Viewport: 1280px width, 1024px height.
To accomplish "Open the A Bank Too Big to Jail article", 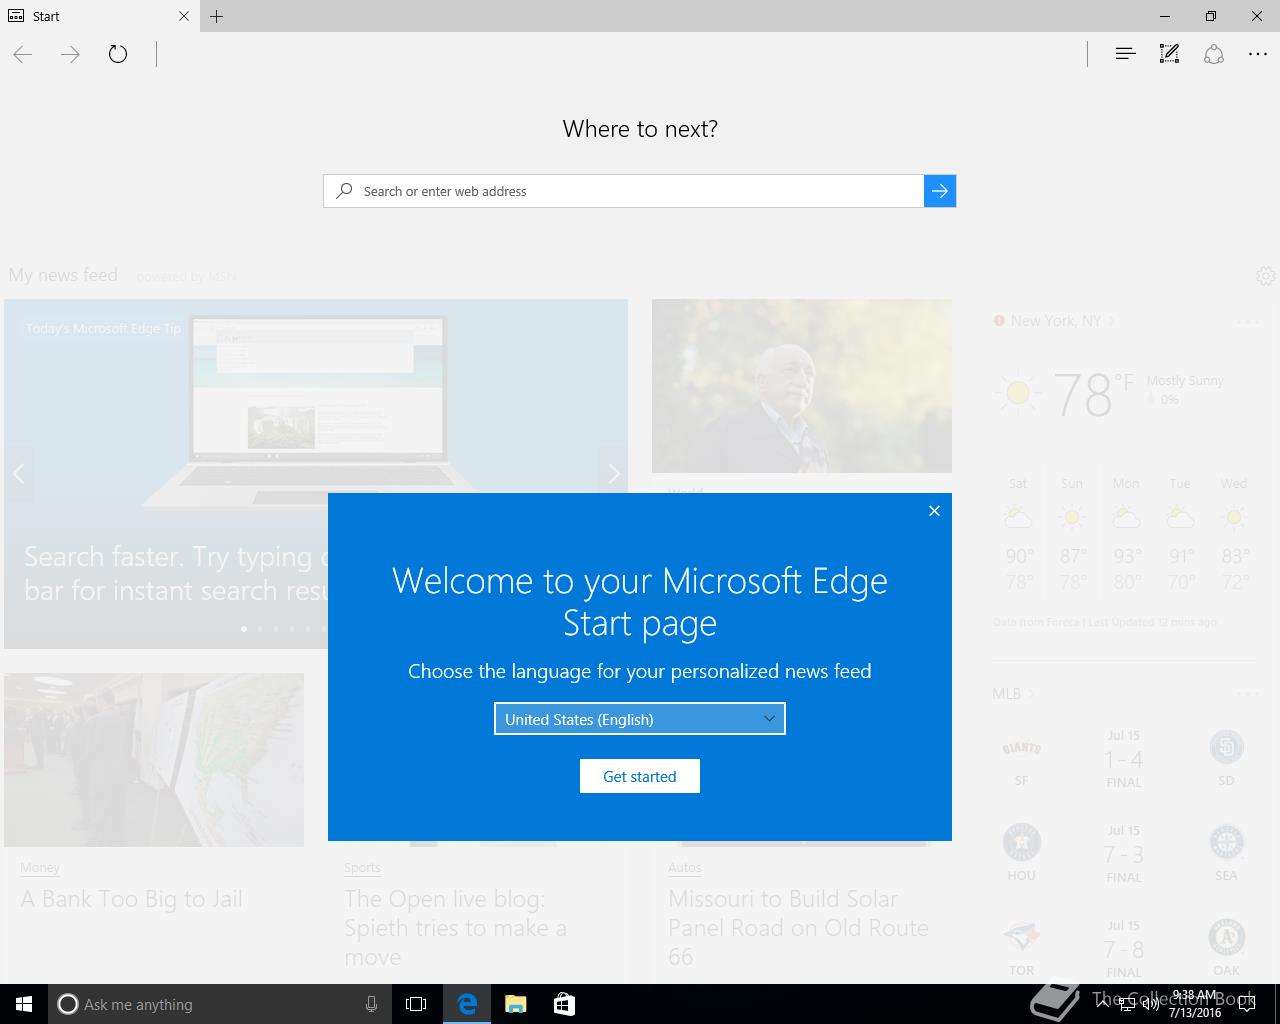I will [x=132, y=899].
